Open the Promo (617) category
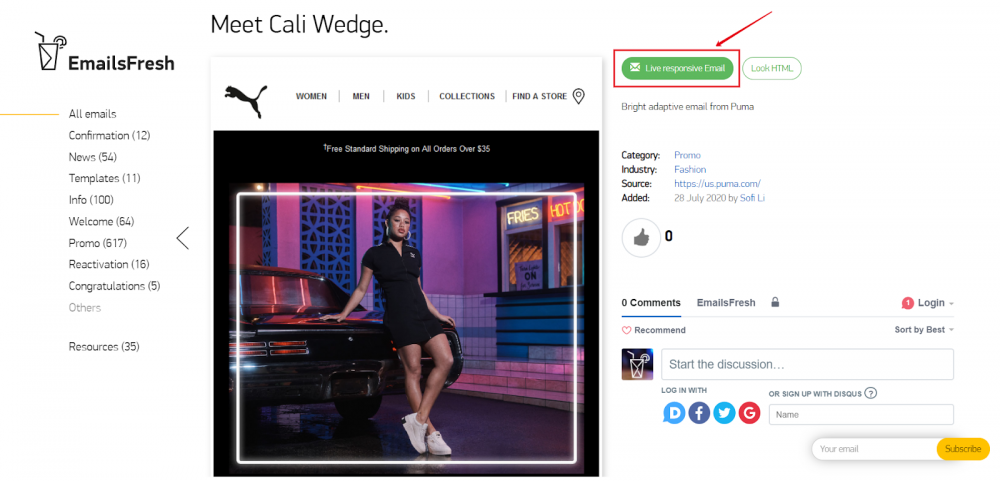The image size is (1000, 481). coord(98,243)
